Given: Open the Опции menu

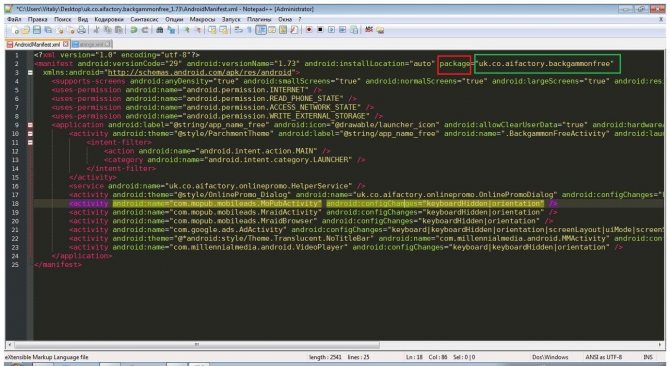Looking at the screenshot, I should tap(174, 19).
